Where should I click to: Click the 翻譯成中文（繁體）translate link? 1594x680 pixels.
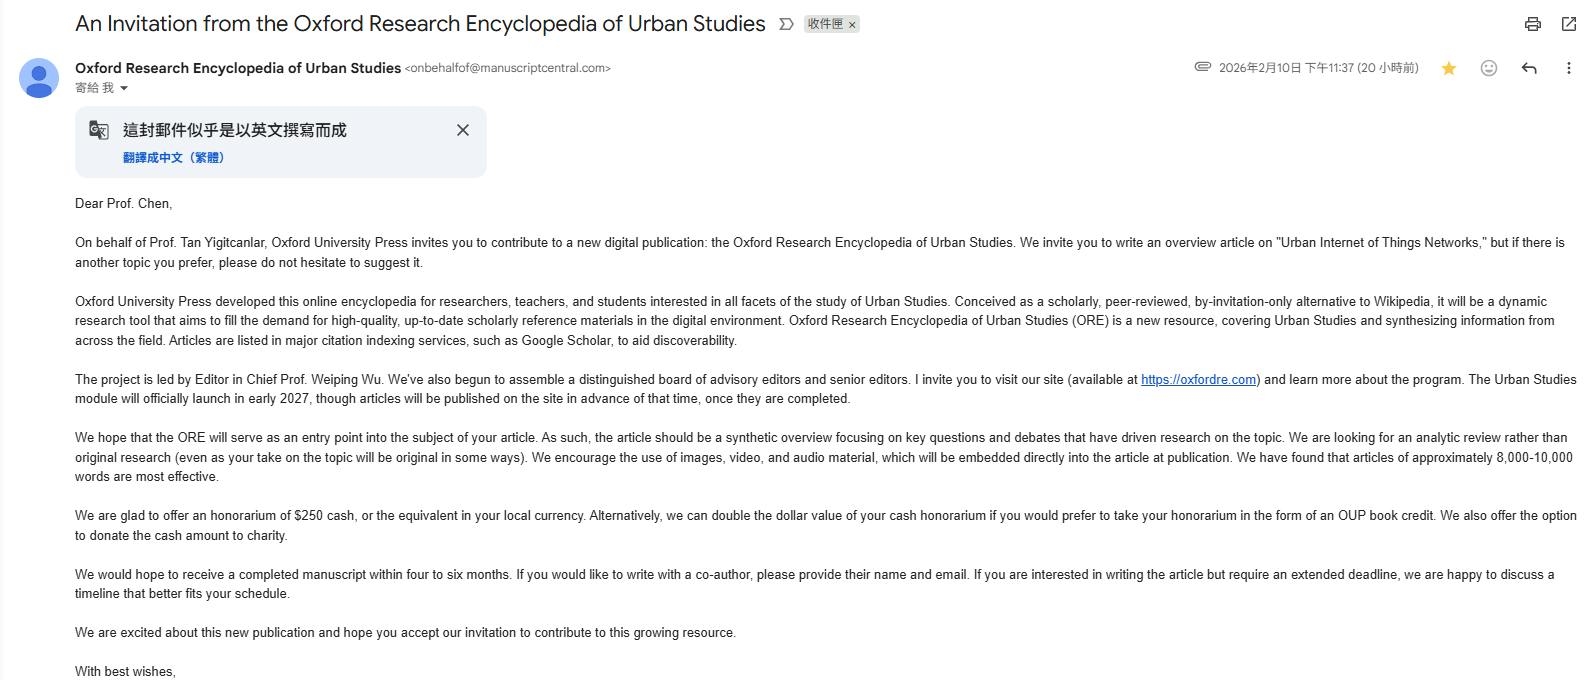click(174, 158)
